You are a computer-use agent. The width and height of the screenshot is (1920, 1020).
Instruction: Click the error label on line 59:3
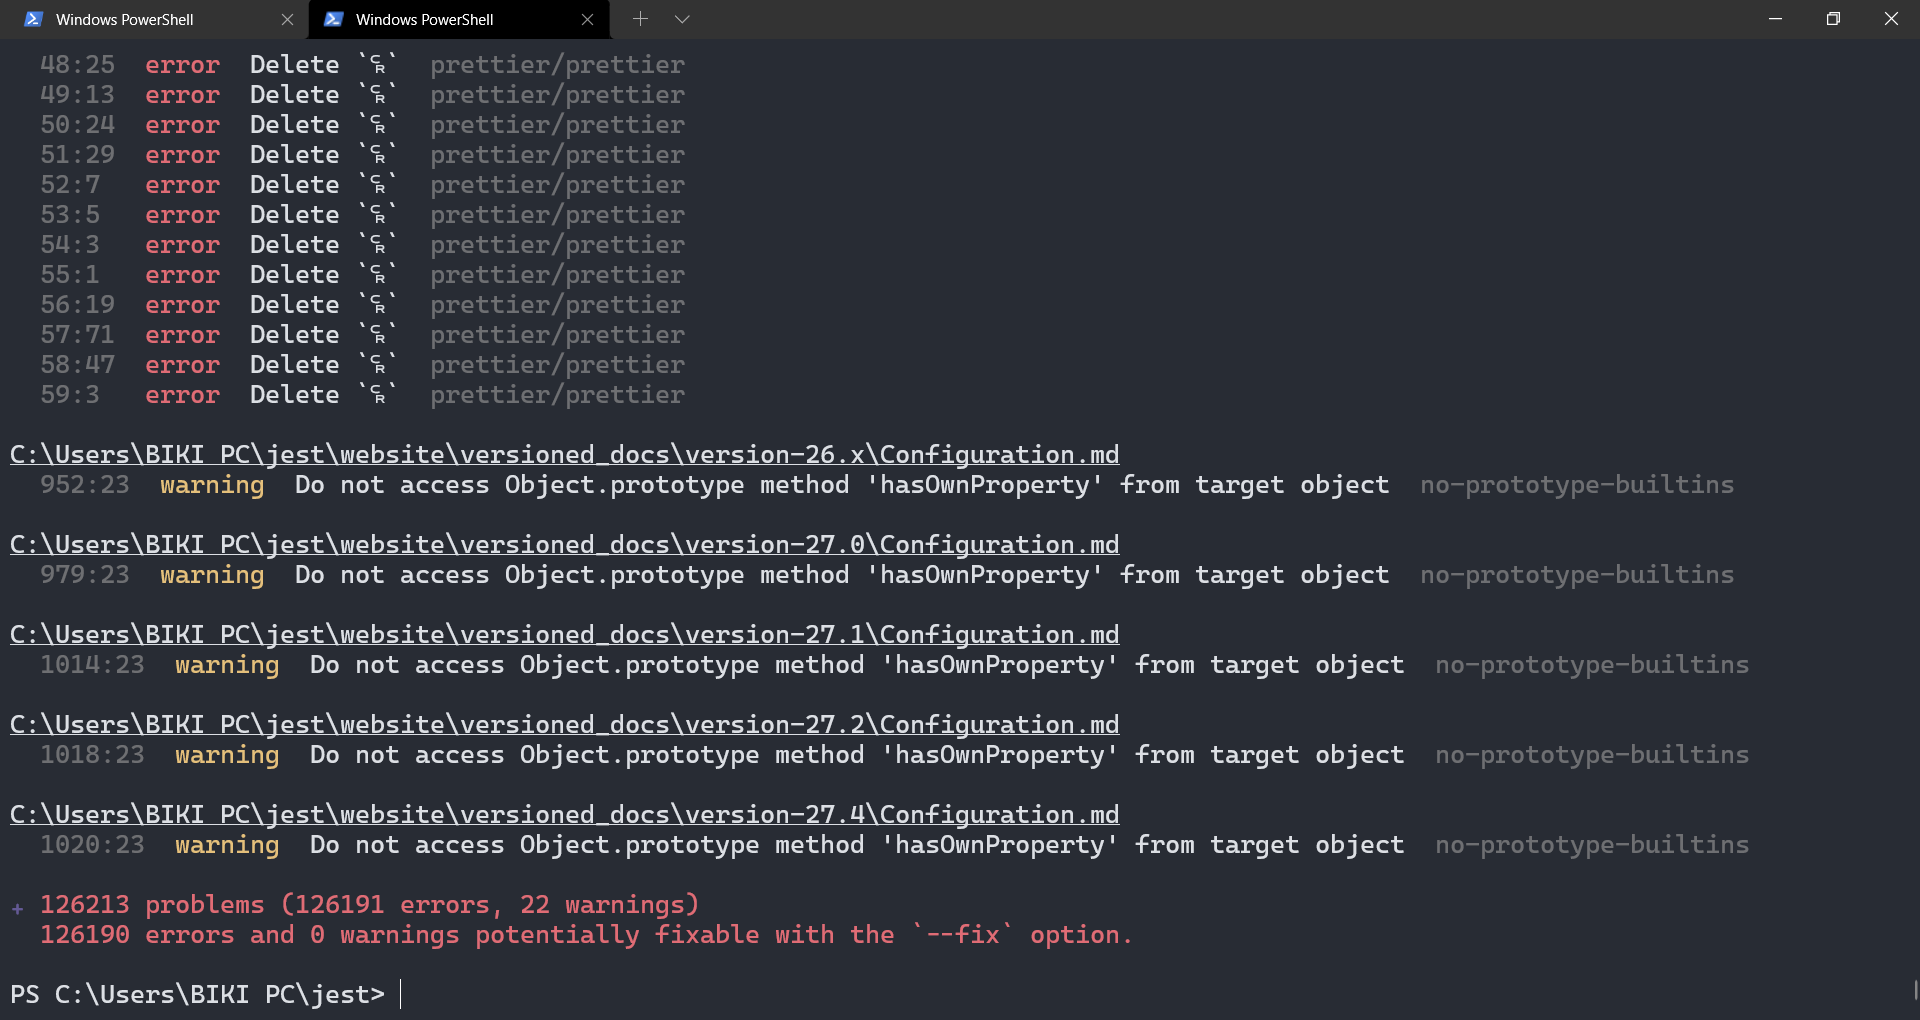click(x=182, y=394)
